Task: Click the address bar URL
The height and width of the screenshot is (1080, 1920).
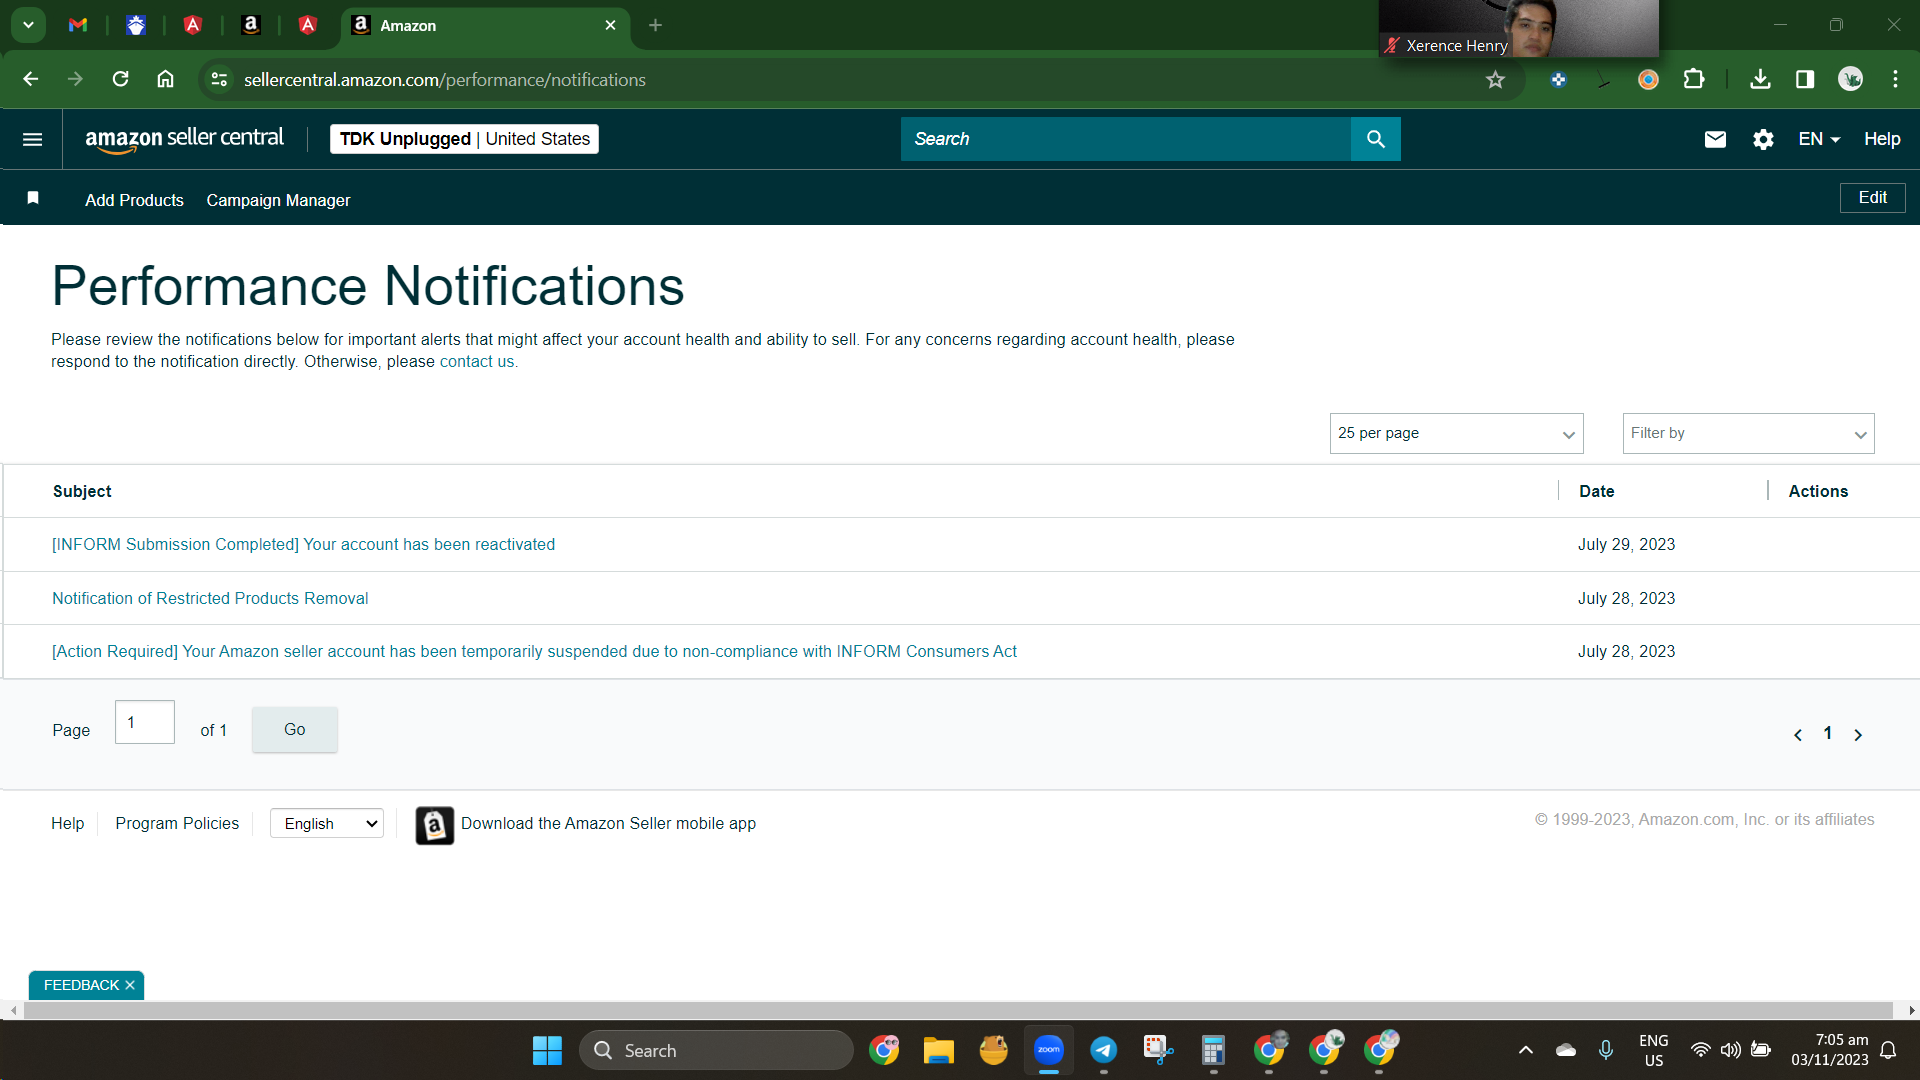Action: pos(445,80)
